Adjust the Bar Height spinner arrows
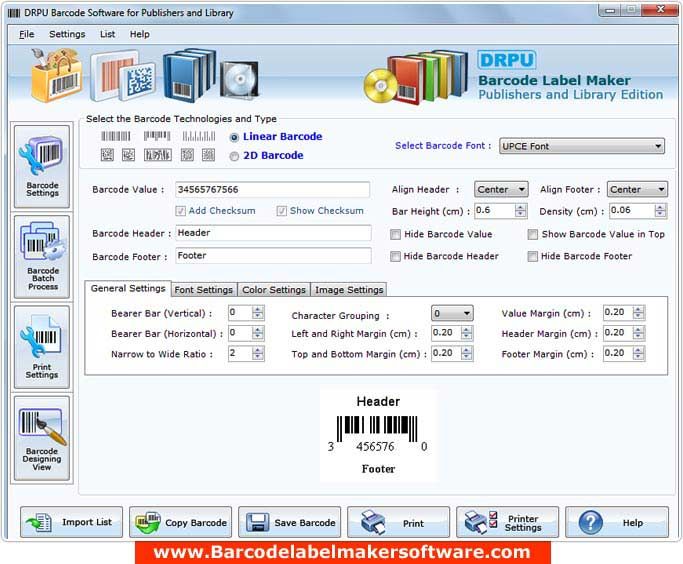The height and width of the screenshot is (564, 683). point(520,211)
